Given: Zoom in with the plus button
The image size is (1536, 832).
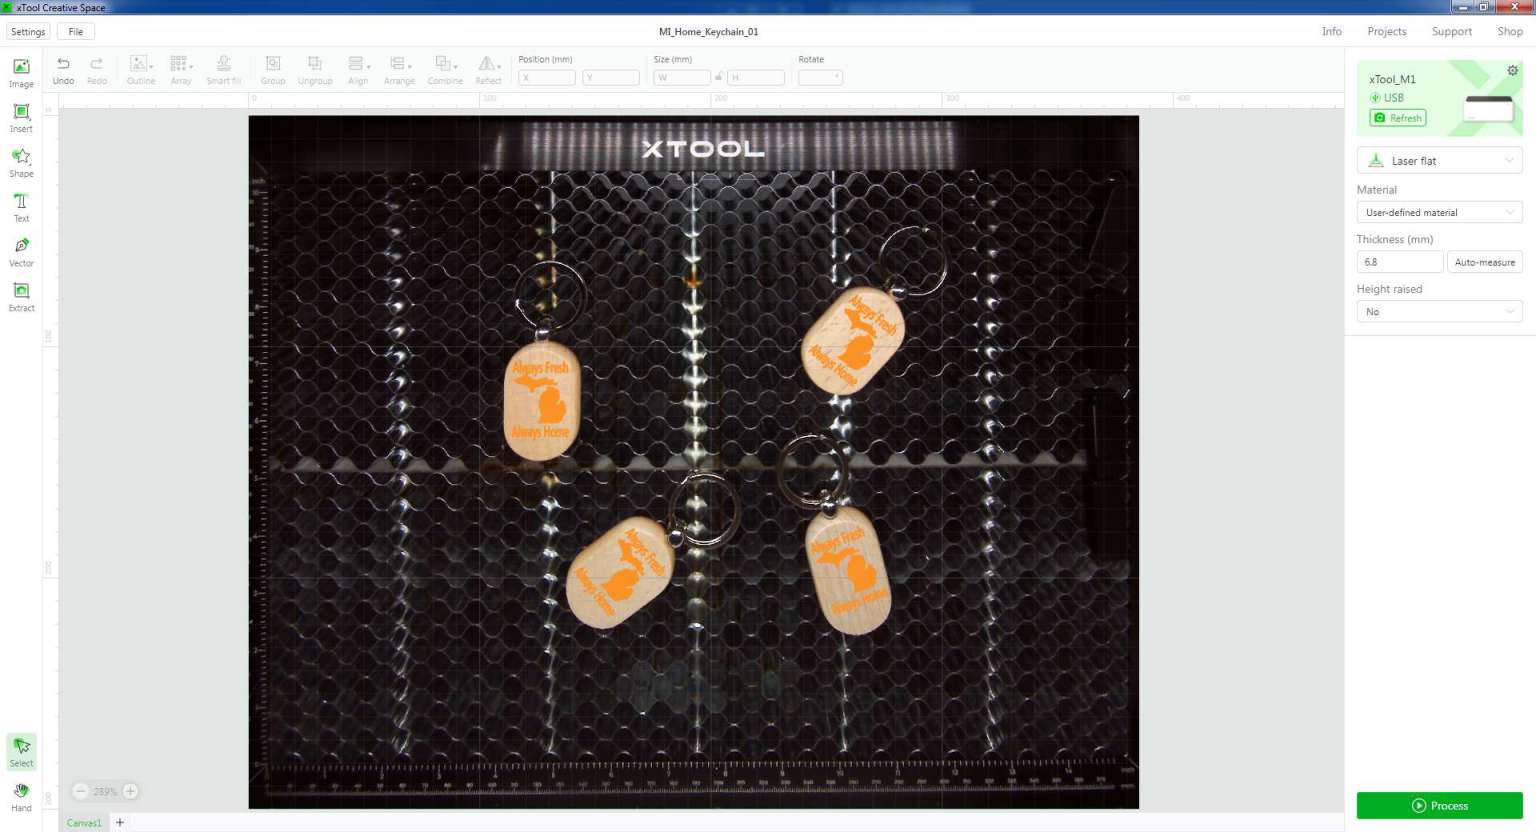Looking at the screenshot, I should 130,791.
